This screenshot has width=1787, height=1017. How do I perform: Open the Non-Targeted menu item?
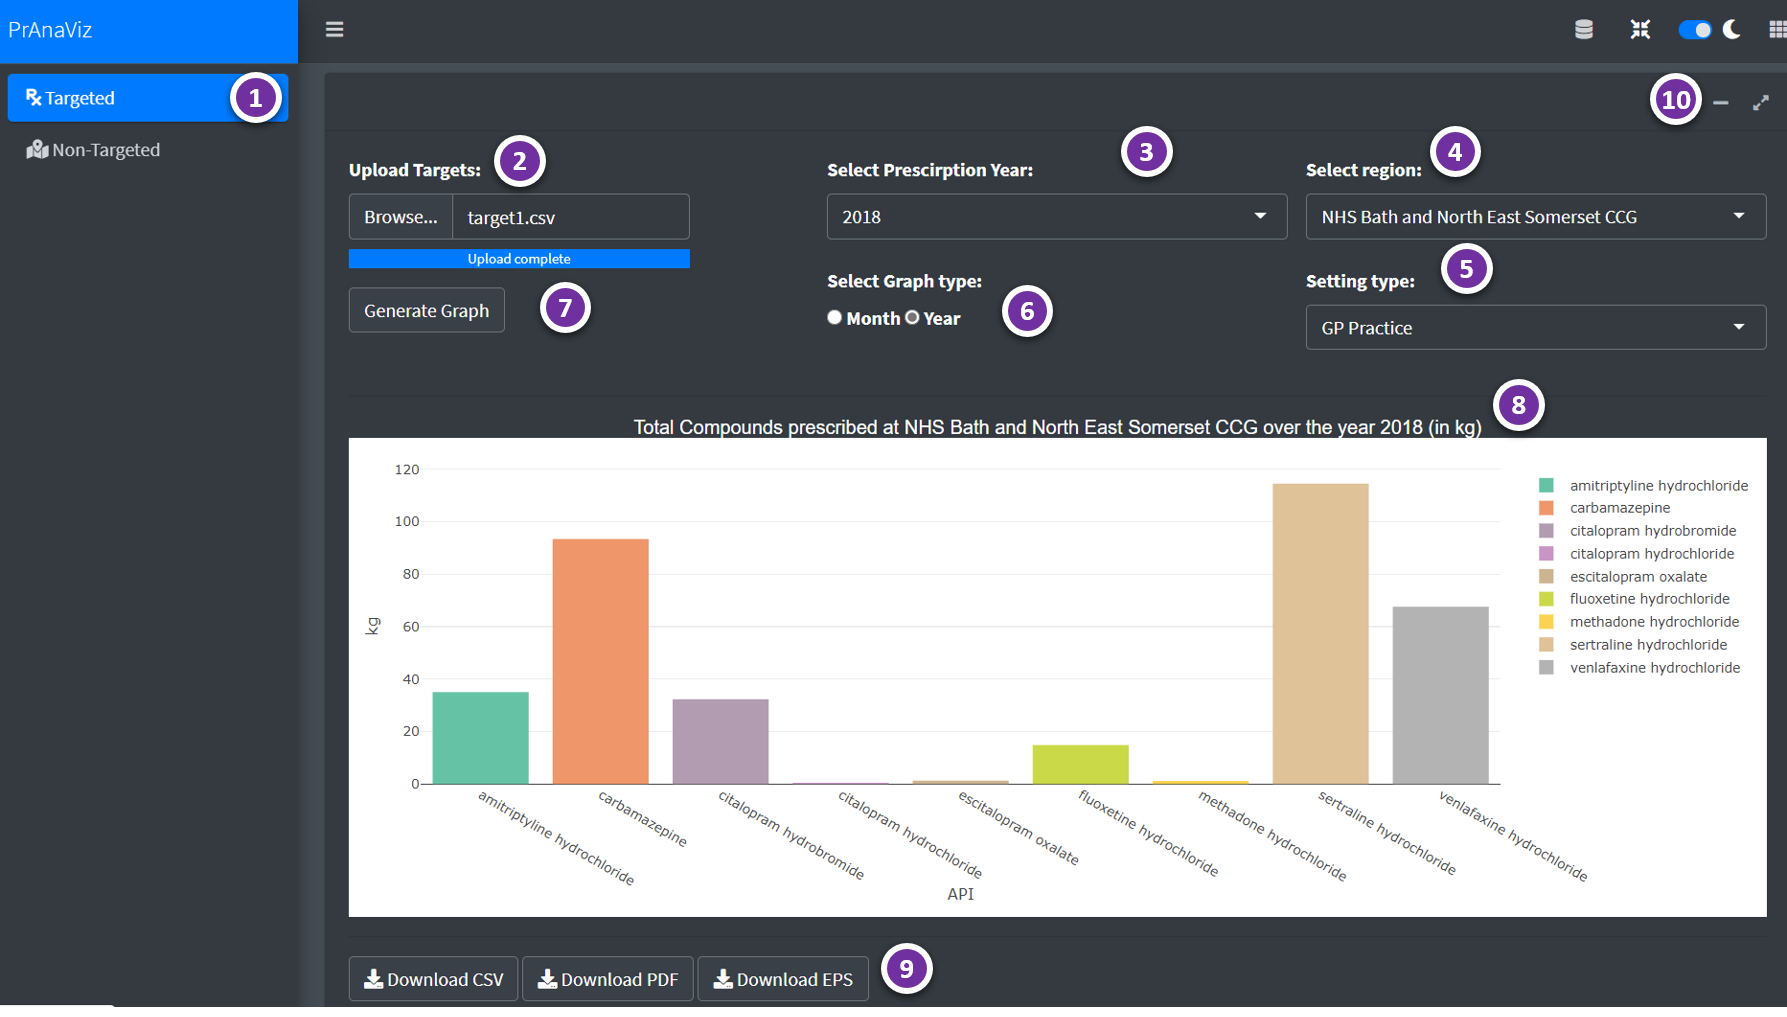point(105,150)
